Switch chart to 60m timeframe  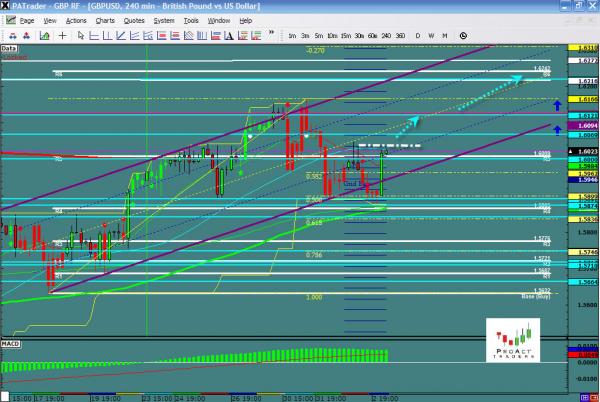[x=373, y=36]
